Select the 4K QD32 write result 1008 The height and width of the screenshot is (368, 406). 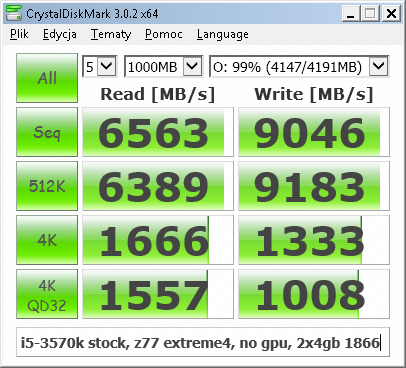tap(314, 294)
